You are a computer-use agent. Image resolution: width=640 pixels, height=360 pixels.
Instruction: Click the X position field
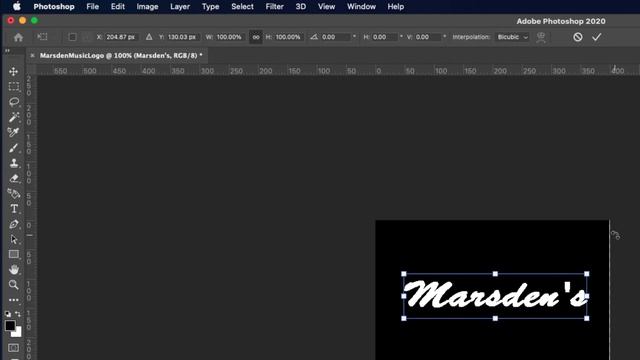pyautogui.click(x=121, y=37)
